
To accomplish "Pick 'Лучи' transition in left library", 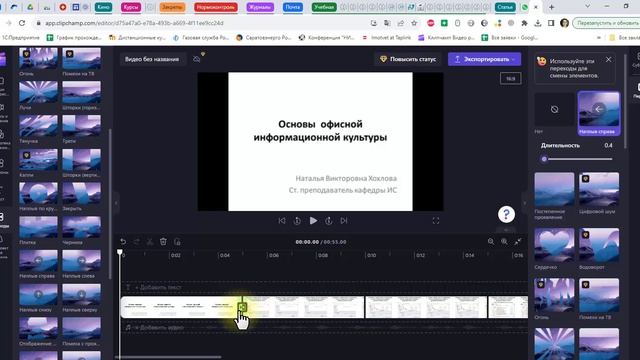I will [38, 92].
